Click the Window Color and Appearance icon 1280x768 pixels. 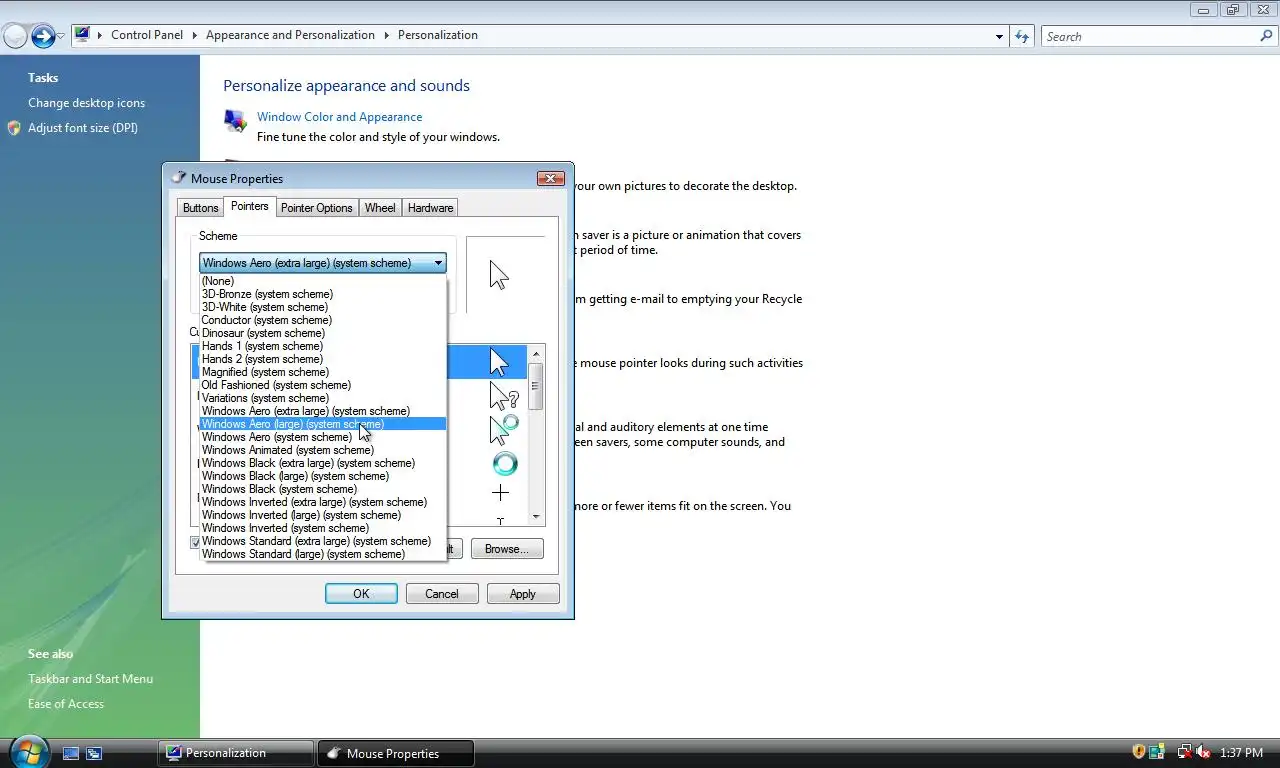click(x=235, y=121)
